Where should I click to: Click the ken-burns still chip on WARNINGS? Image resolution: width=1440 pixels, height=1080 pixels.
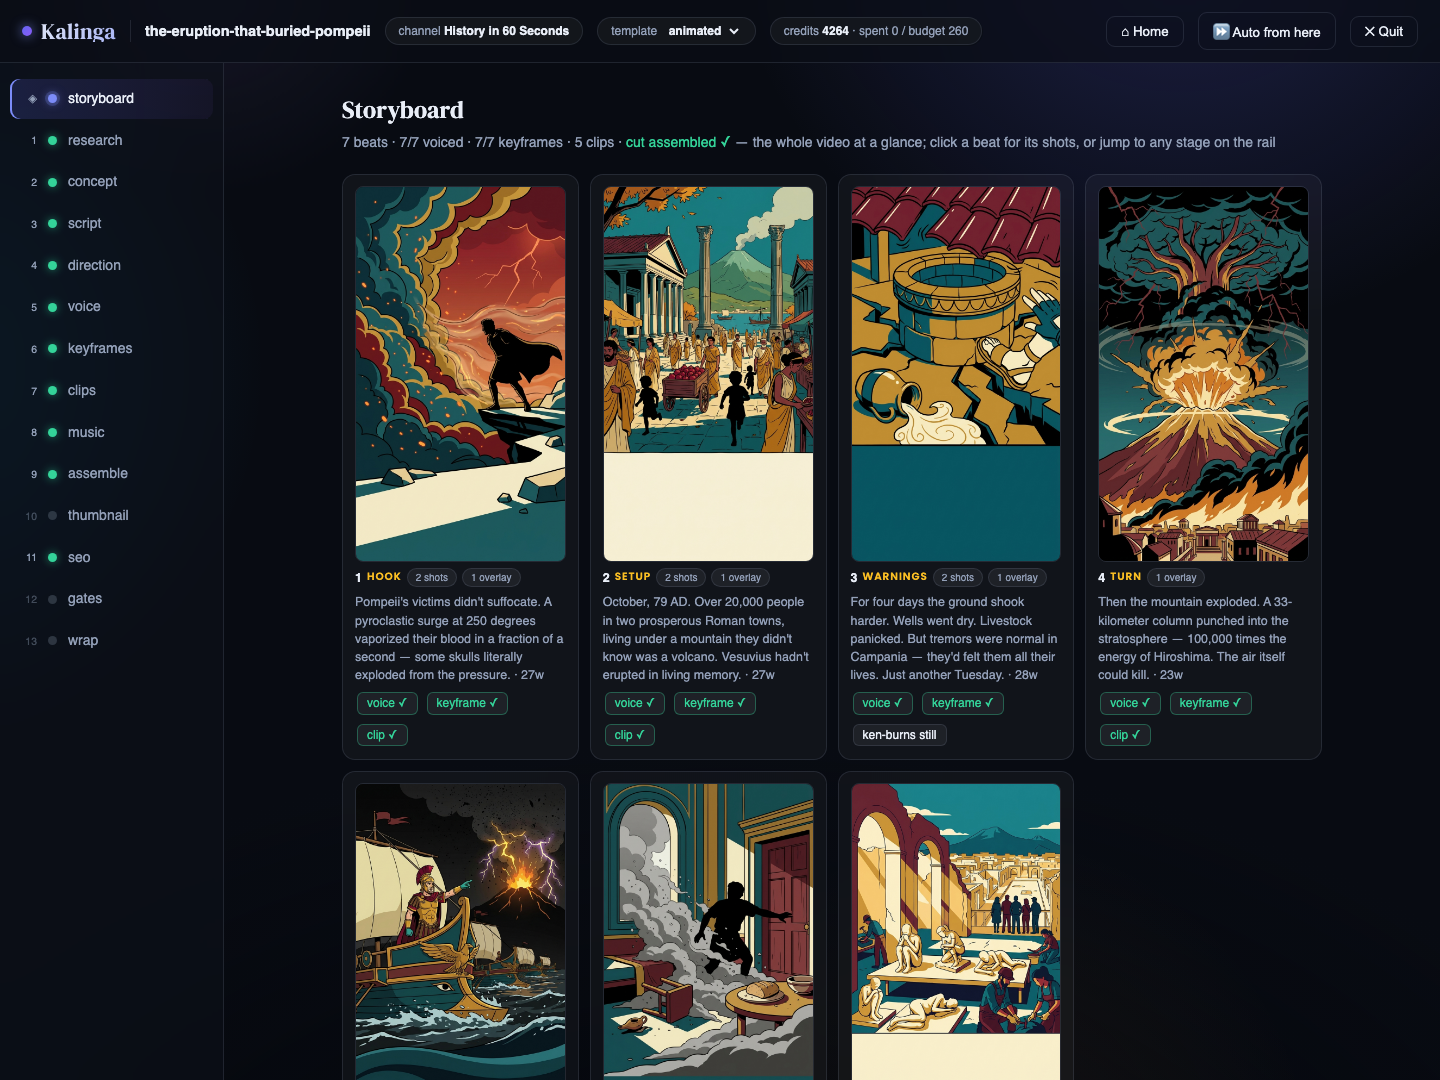coord(900,735)
